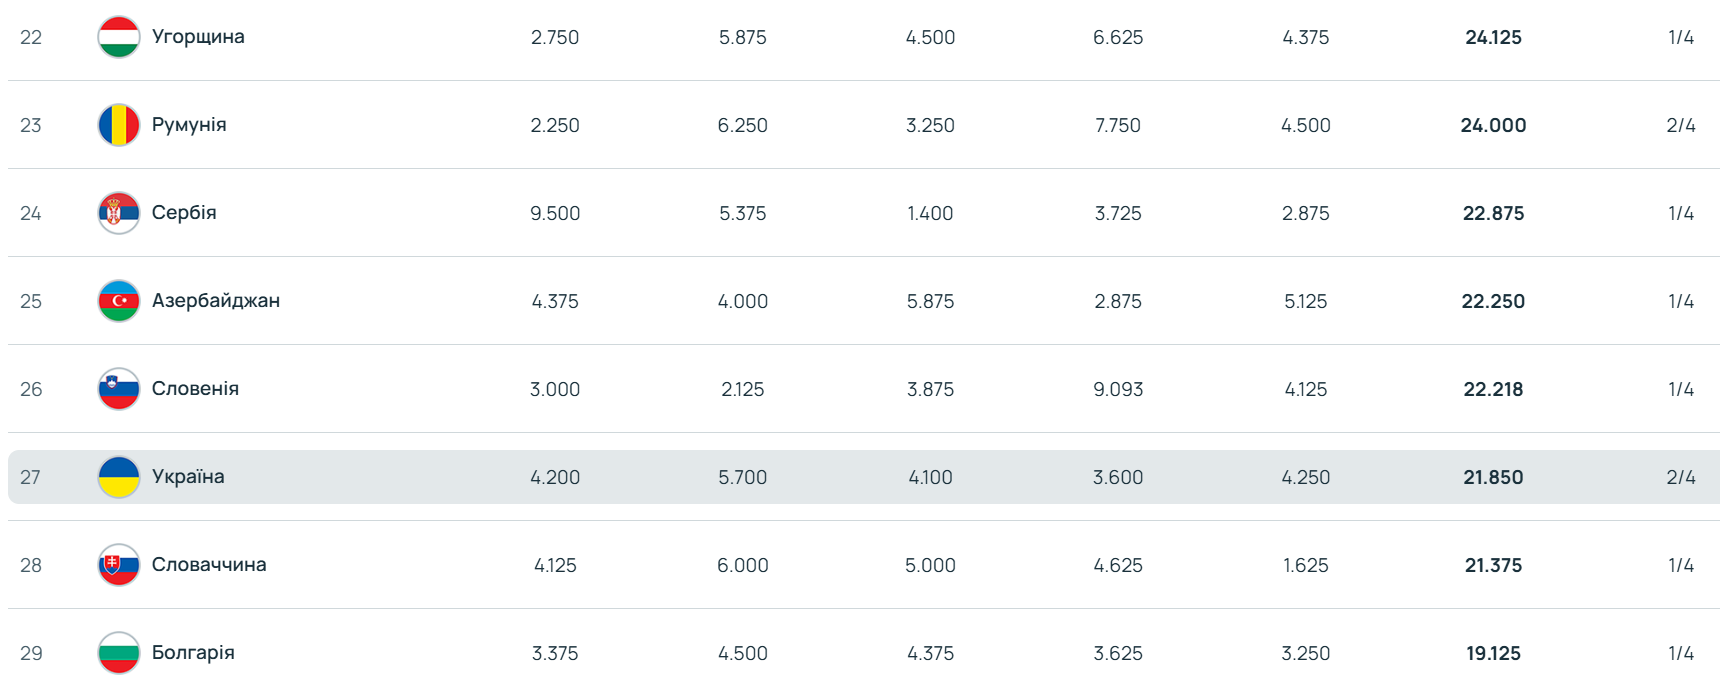Click the Bulgaria flag icon
Image resolution: width=1720 pixels, height=695 pixels.
119,653
